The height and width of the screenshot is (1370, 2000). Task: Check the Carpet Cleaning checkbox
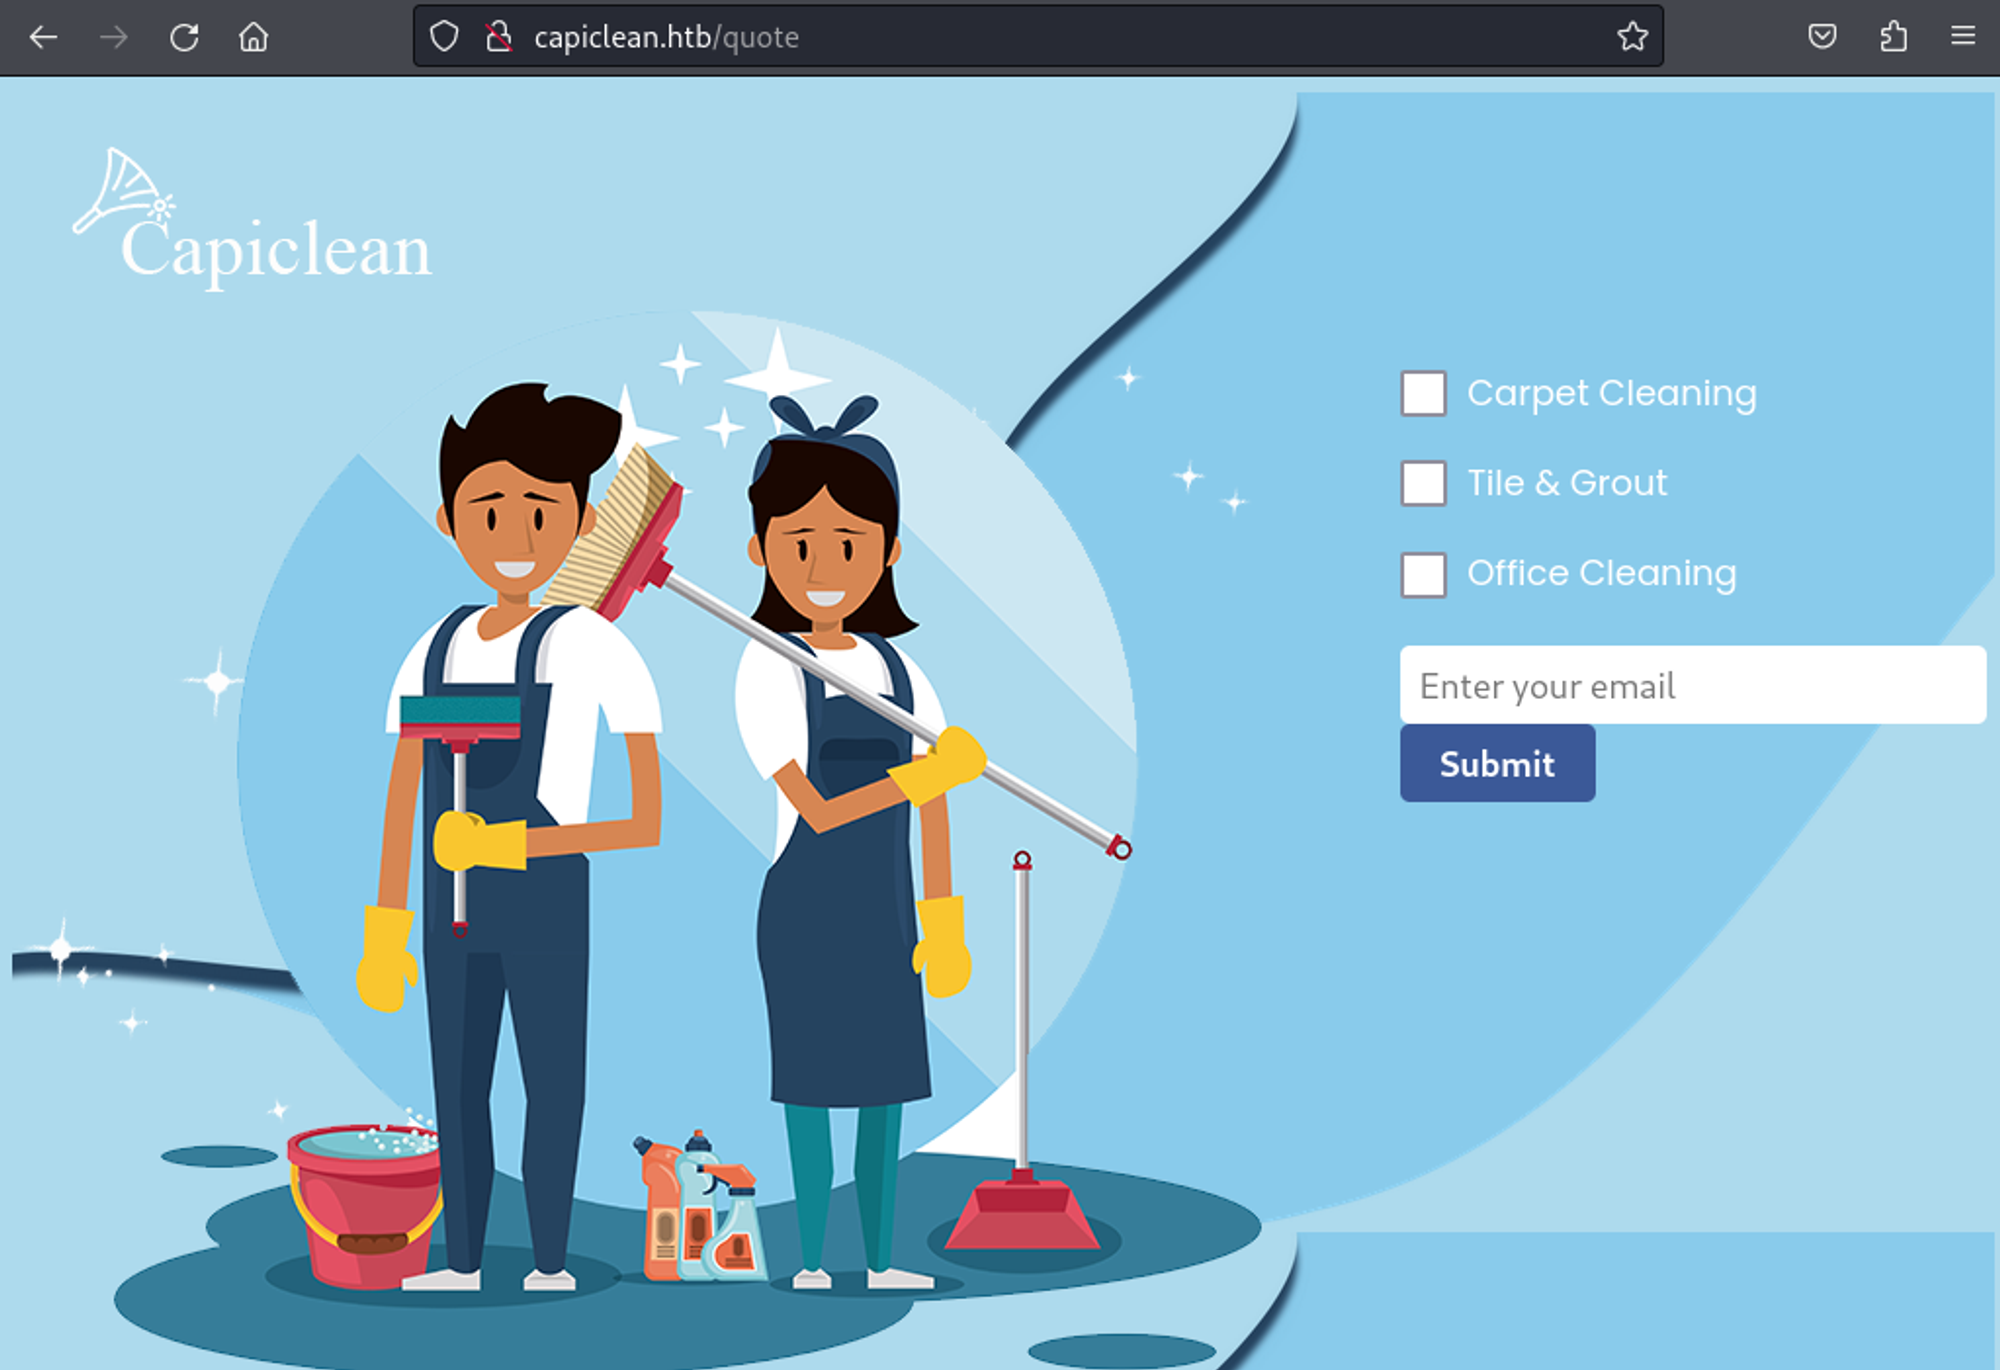(1423, 393)
